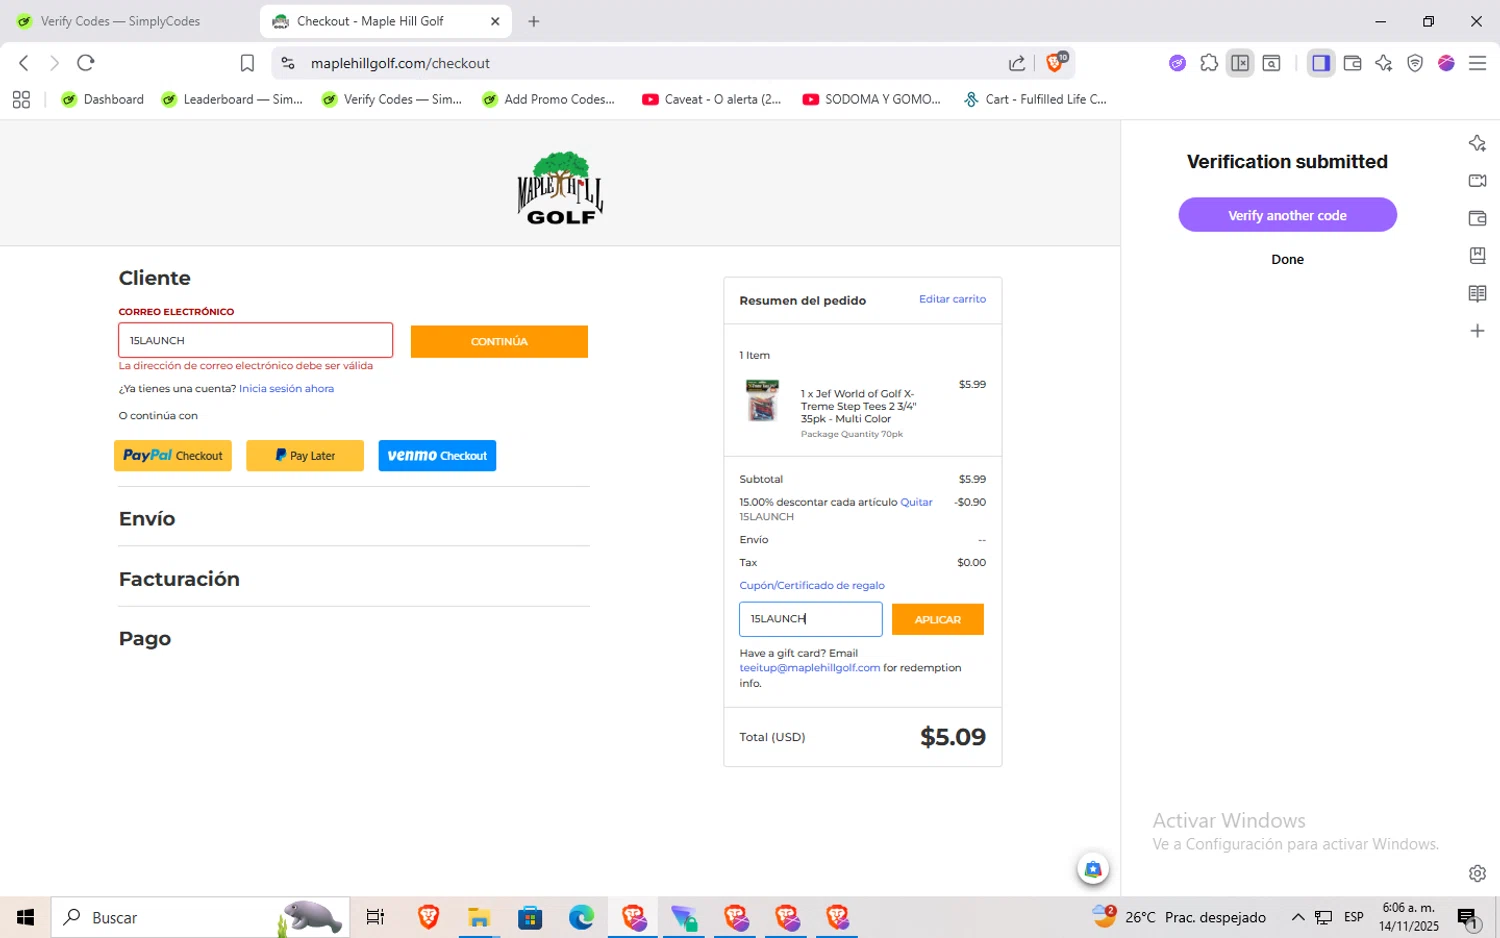
Task: Click the address bar URL
Action: pos(400,63)
